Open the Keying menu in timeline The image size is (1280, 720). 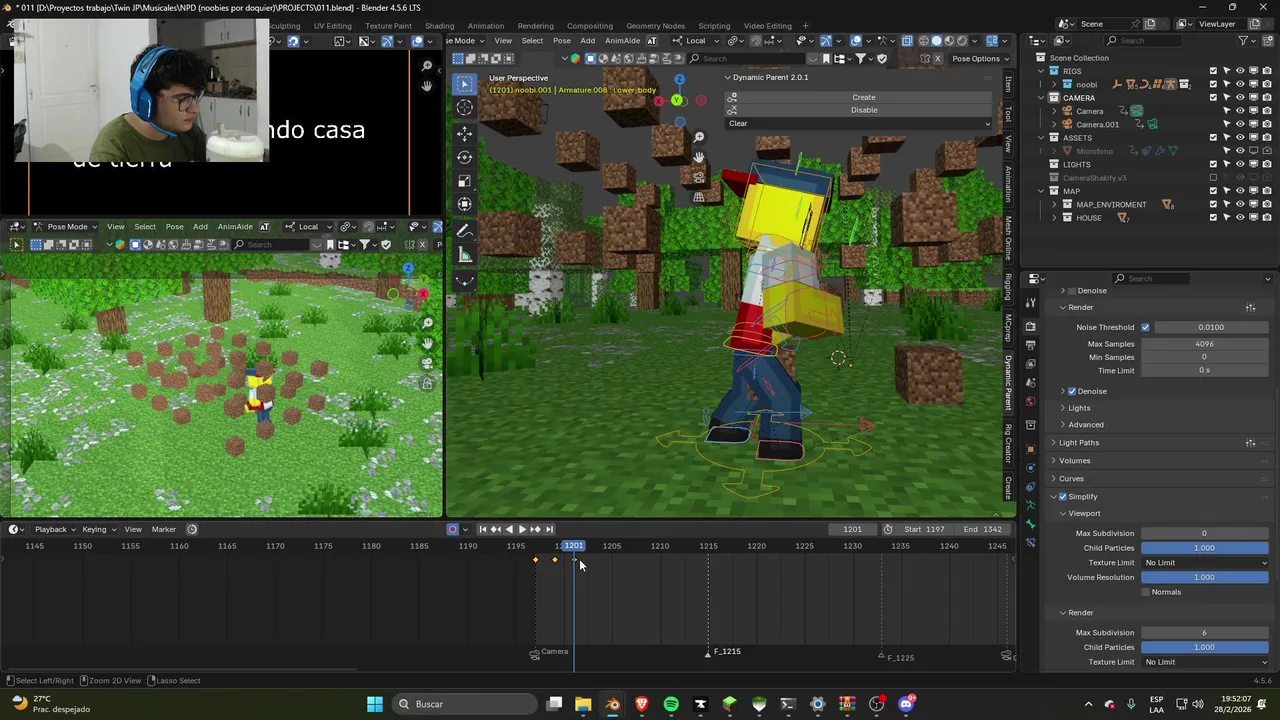98,529
